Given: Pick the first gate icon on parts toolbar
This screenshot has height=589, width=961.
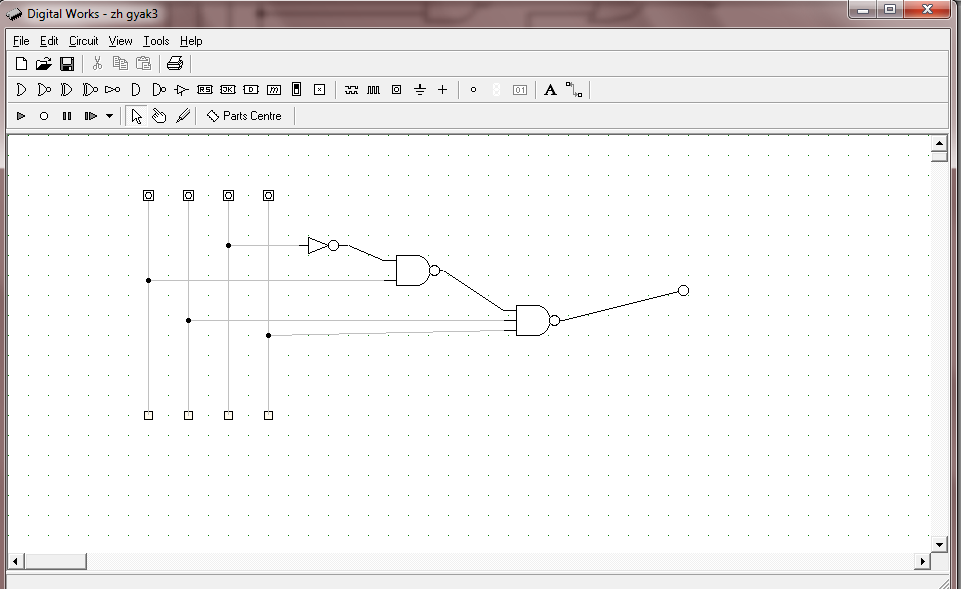Looking at the screenshot, I should tap(21, 90).
